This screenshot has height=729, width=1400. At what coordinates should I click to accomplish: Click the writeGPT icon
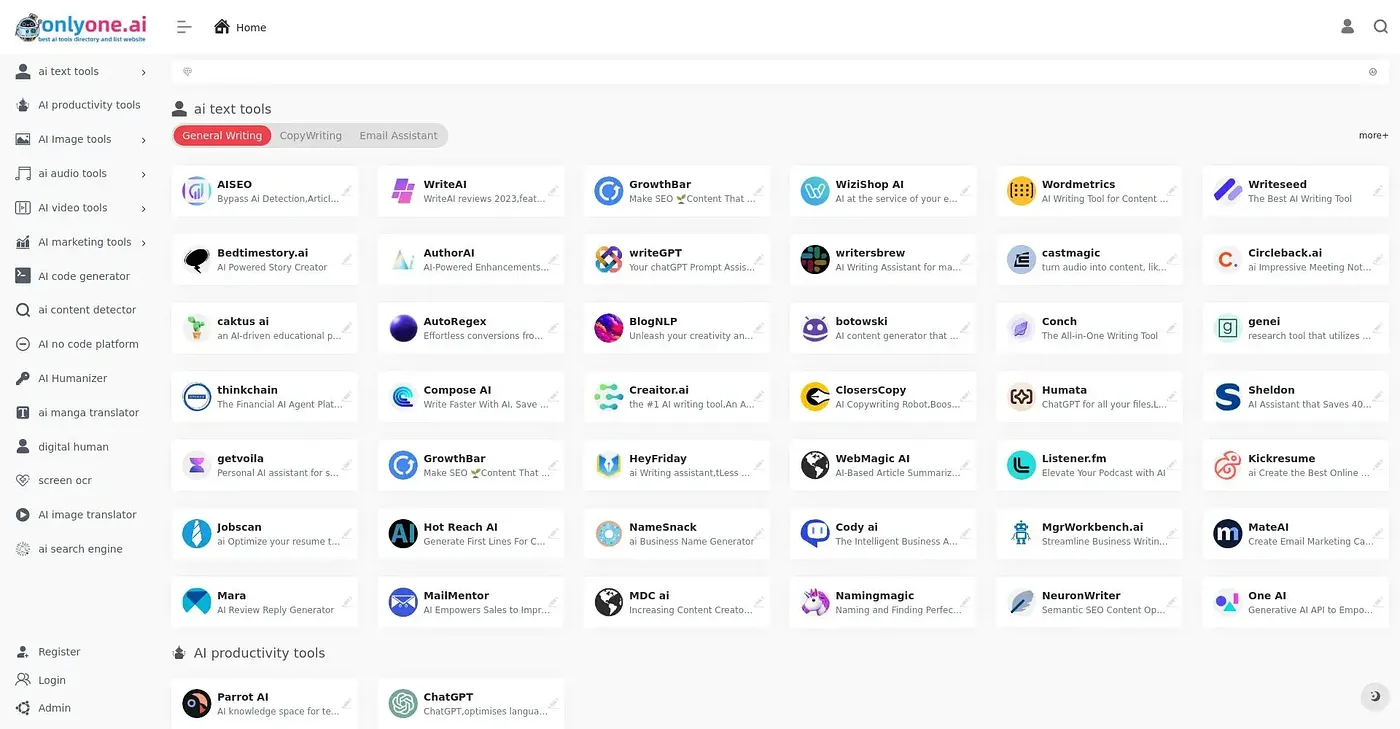[609, 260]
